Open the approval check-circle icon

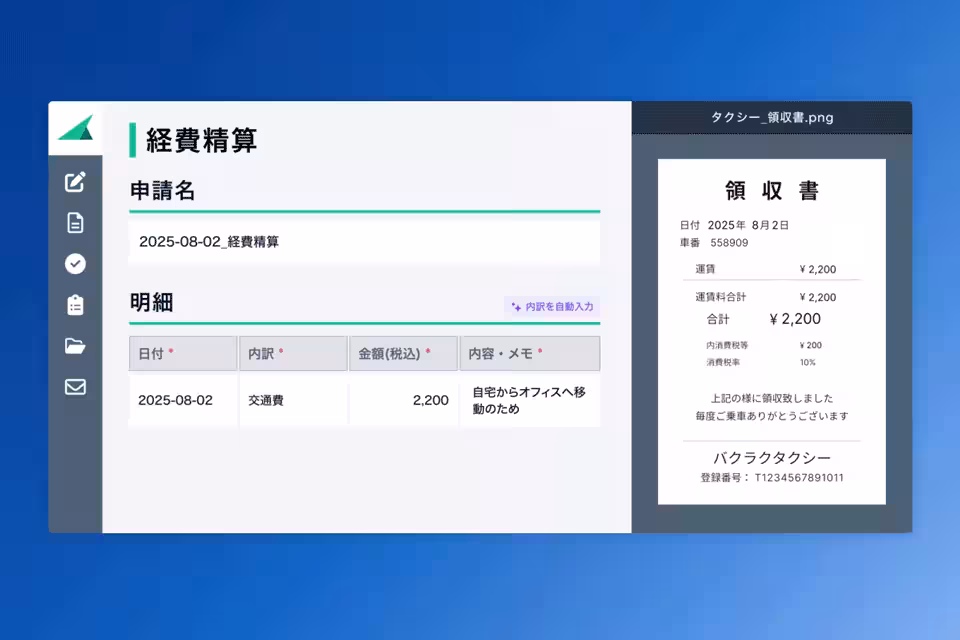tap(75, 264)
